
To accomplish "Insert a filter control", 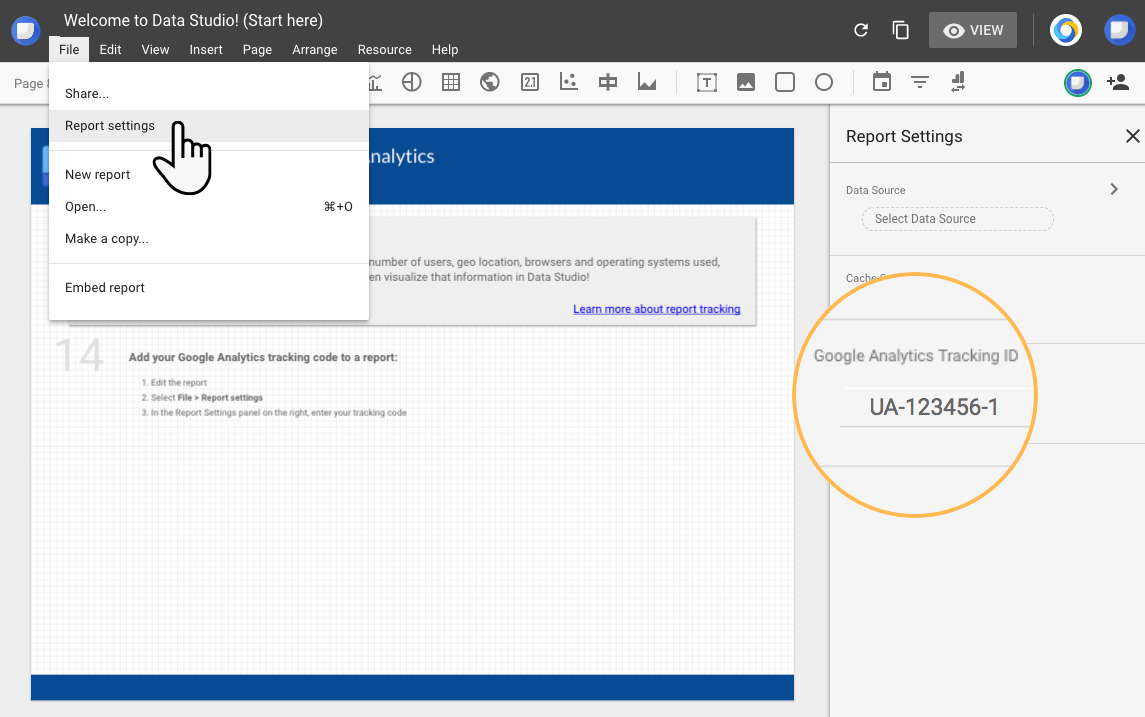I will [x=920, y=83].
